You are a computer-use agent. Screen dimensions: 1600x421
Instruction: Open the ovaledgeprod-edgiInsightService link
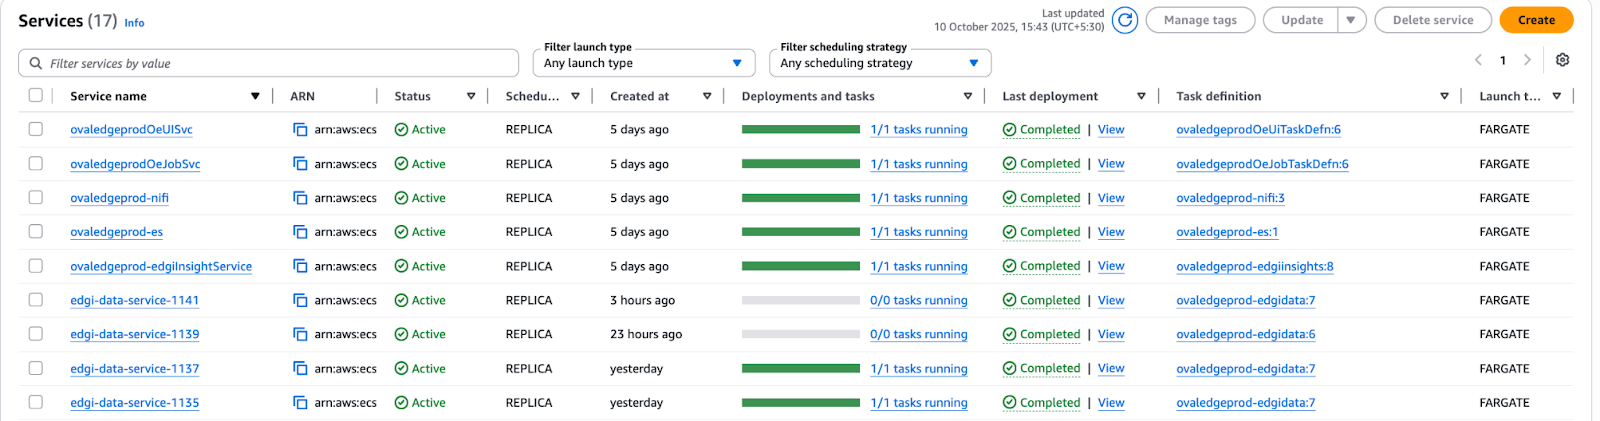click(161, 267)
